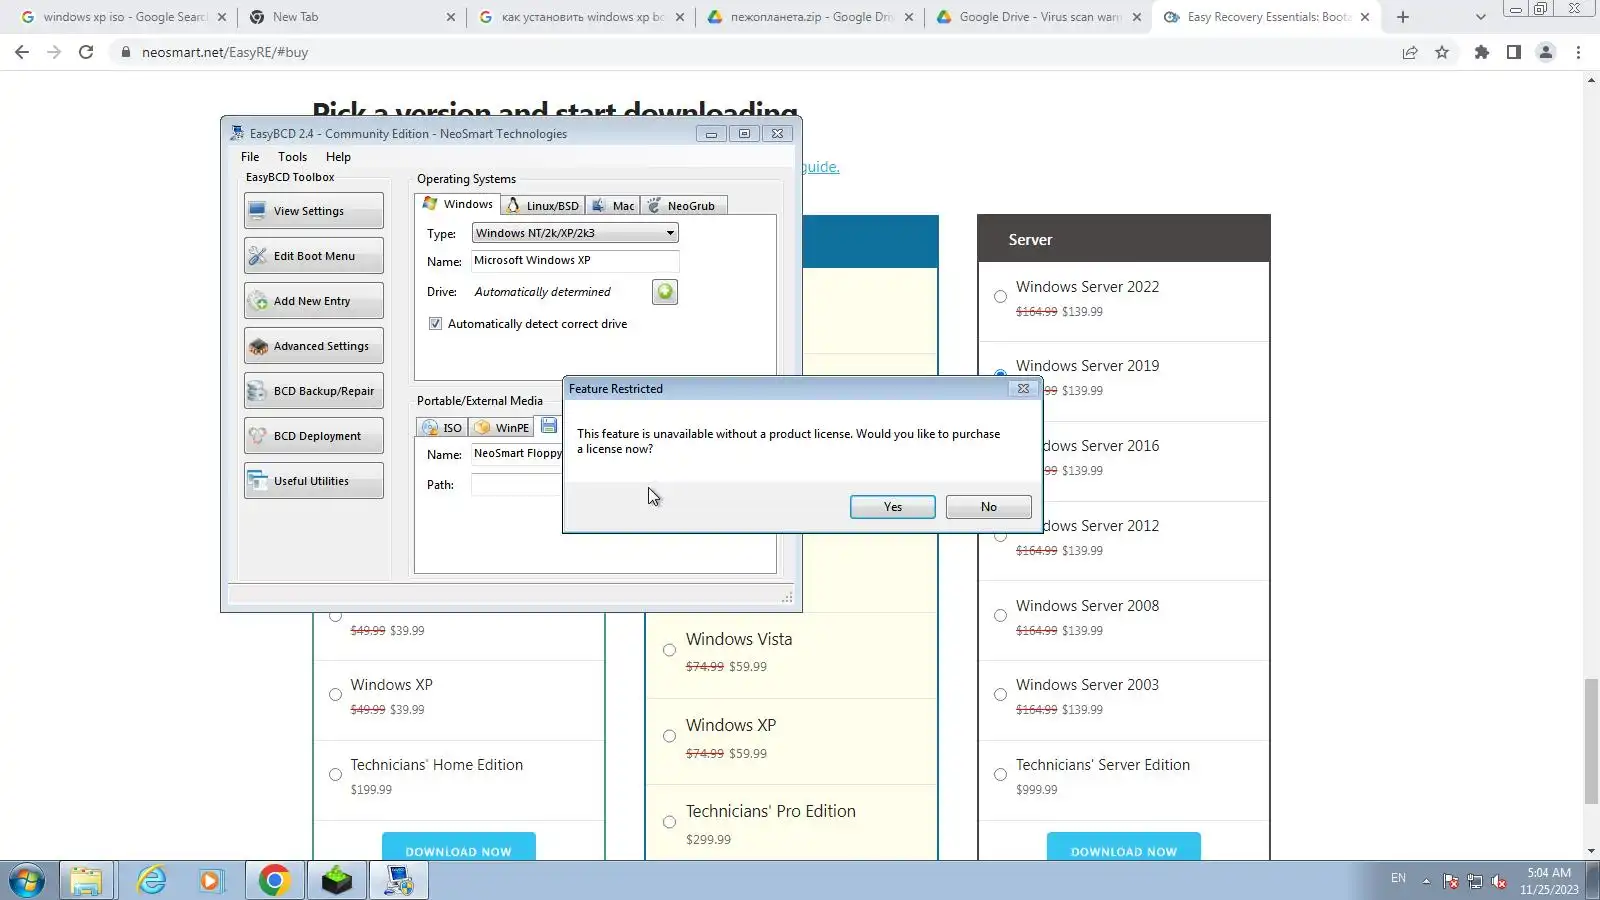The height and width of the screenshot is (900, 1600).
Task: Open the File menu in EasyBCD
Action: pos(250,157)
